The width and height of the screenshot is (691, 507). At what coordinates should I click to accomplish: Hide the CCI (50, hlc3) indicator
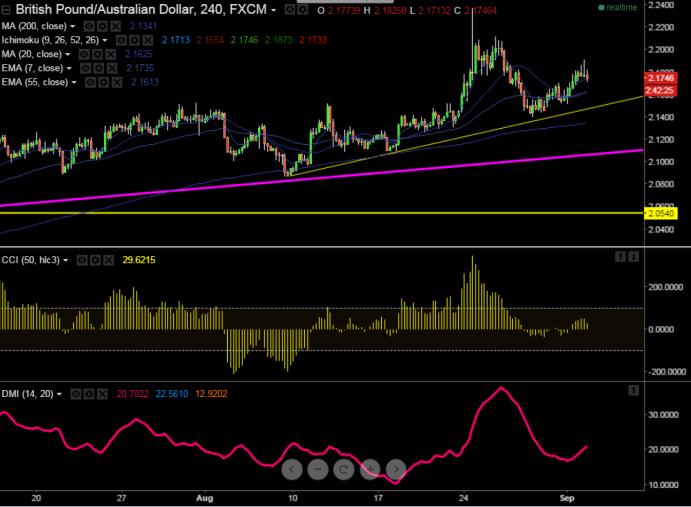(x=82, y=261)
